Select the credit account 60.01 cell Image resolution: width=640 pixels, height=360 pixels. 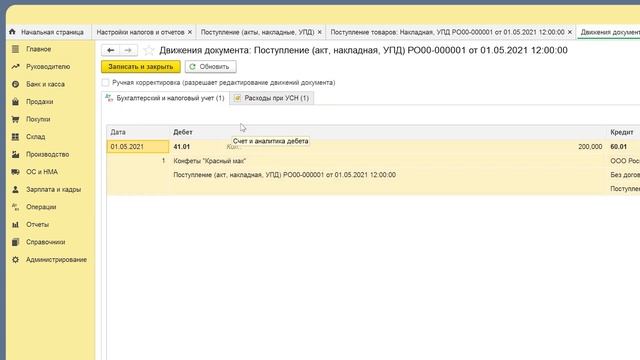(x=618, y=147)
